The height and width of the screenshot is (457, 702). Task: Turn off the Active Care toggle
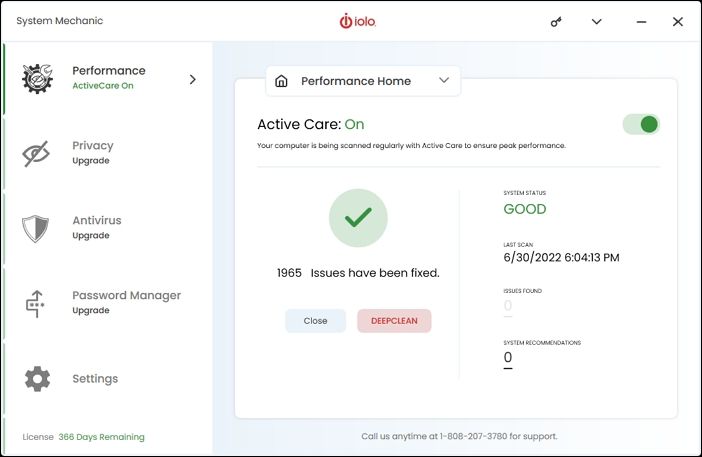(641, 124)
